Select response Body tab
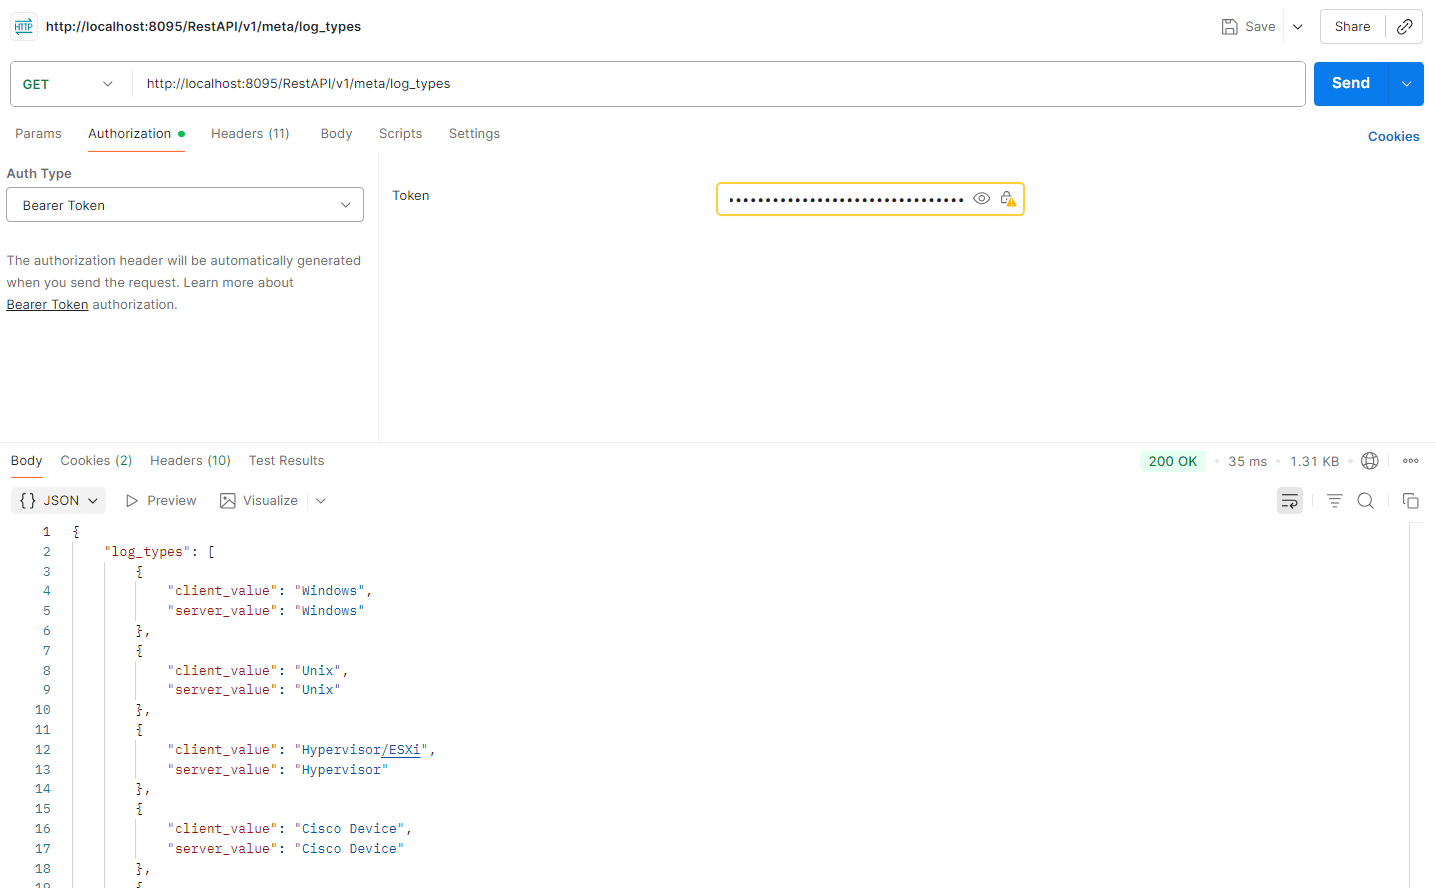 point(26,461)
